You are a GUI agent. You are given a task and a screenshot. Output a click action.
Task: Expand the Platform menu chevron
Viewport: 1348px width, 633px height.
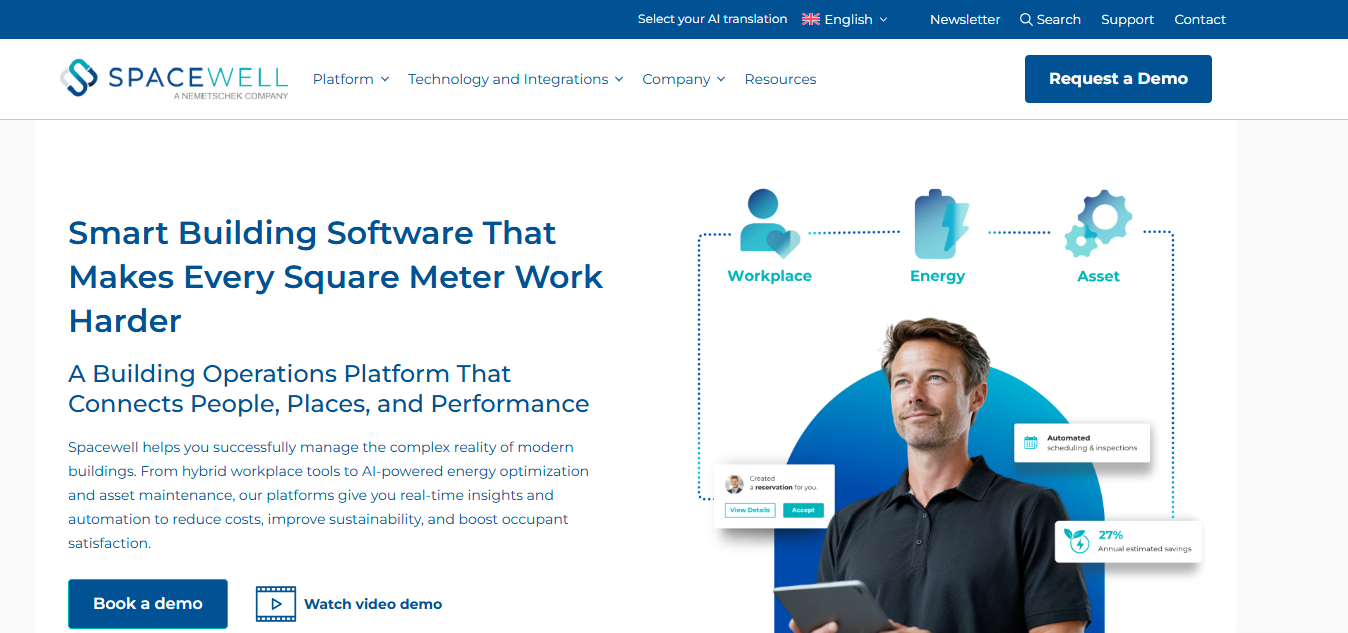pyautogui.click(x=384, y=79)
